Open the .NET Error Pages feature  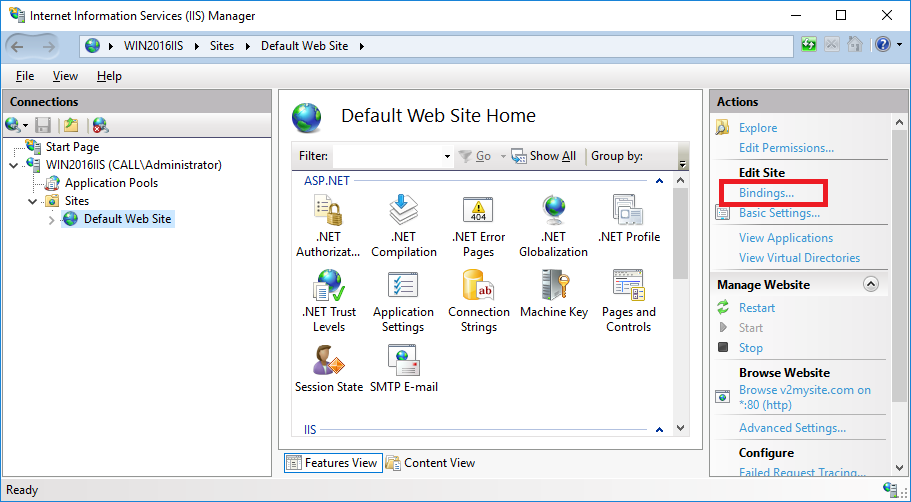click(478, 226)
